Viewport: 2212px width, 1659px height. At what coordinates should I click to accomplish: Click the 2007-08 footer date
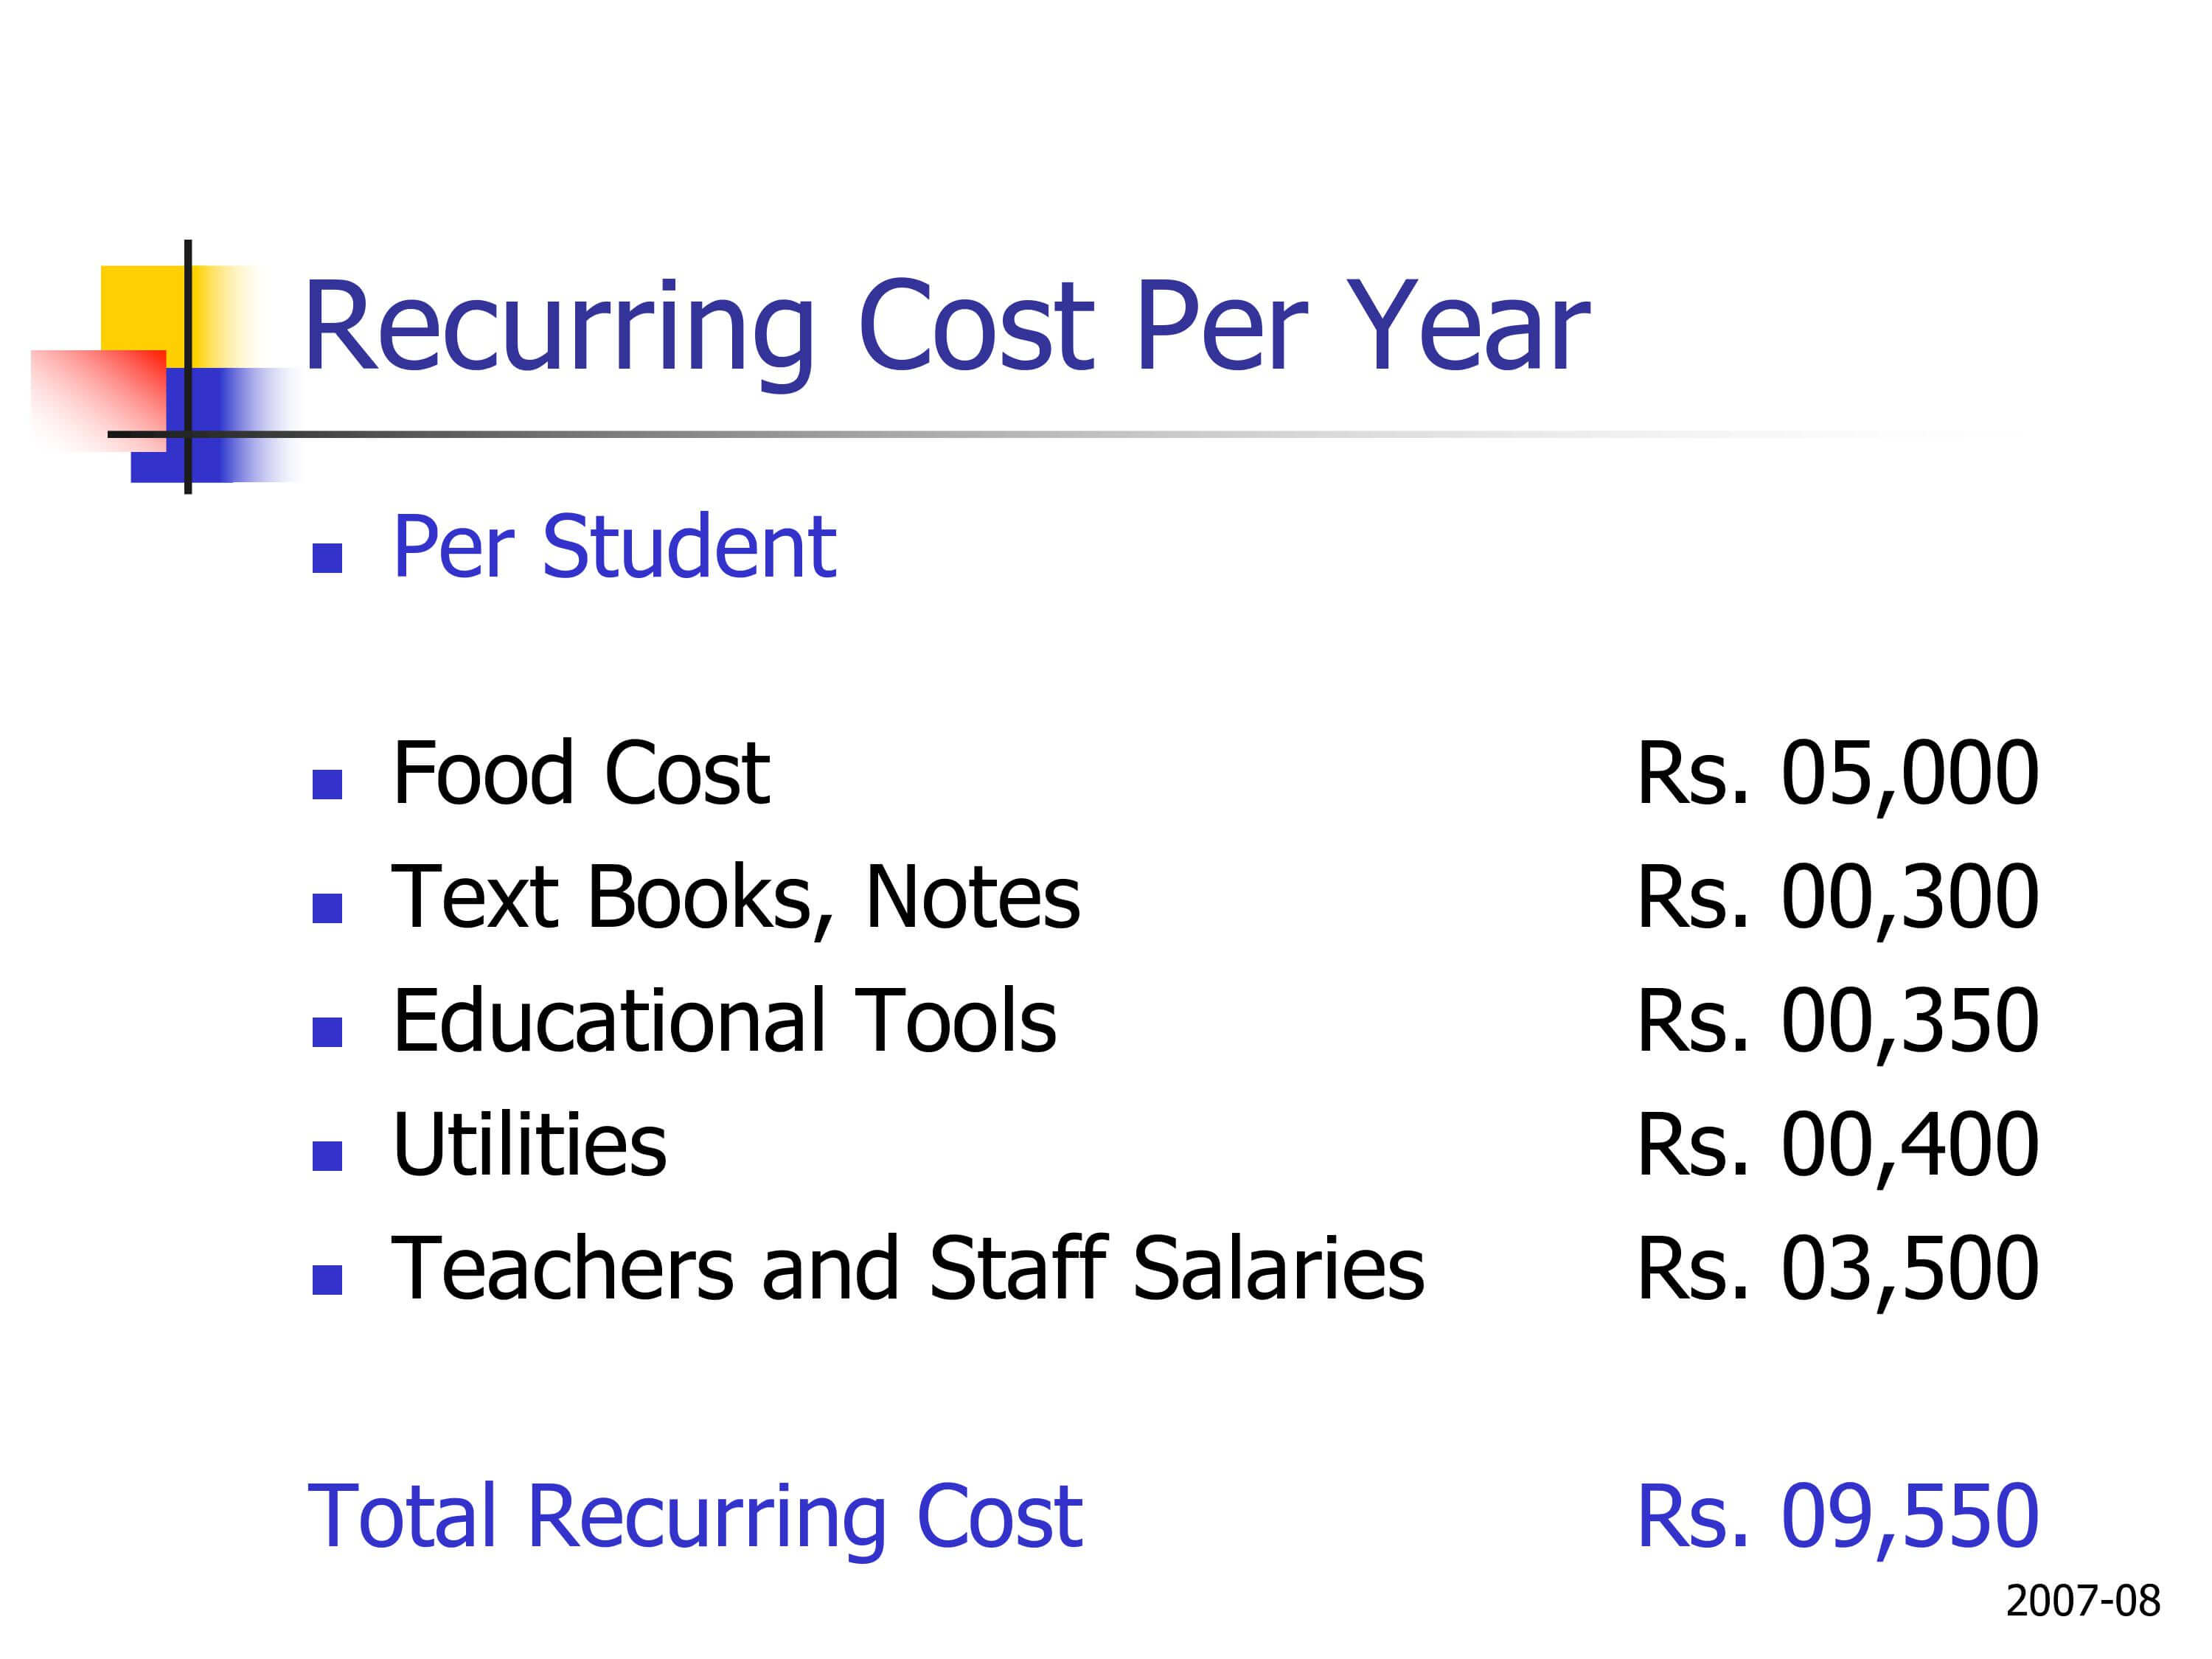pos(2083,1601)
